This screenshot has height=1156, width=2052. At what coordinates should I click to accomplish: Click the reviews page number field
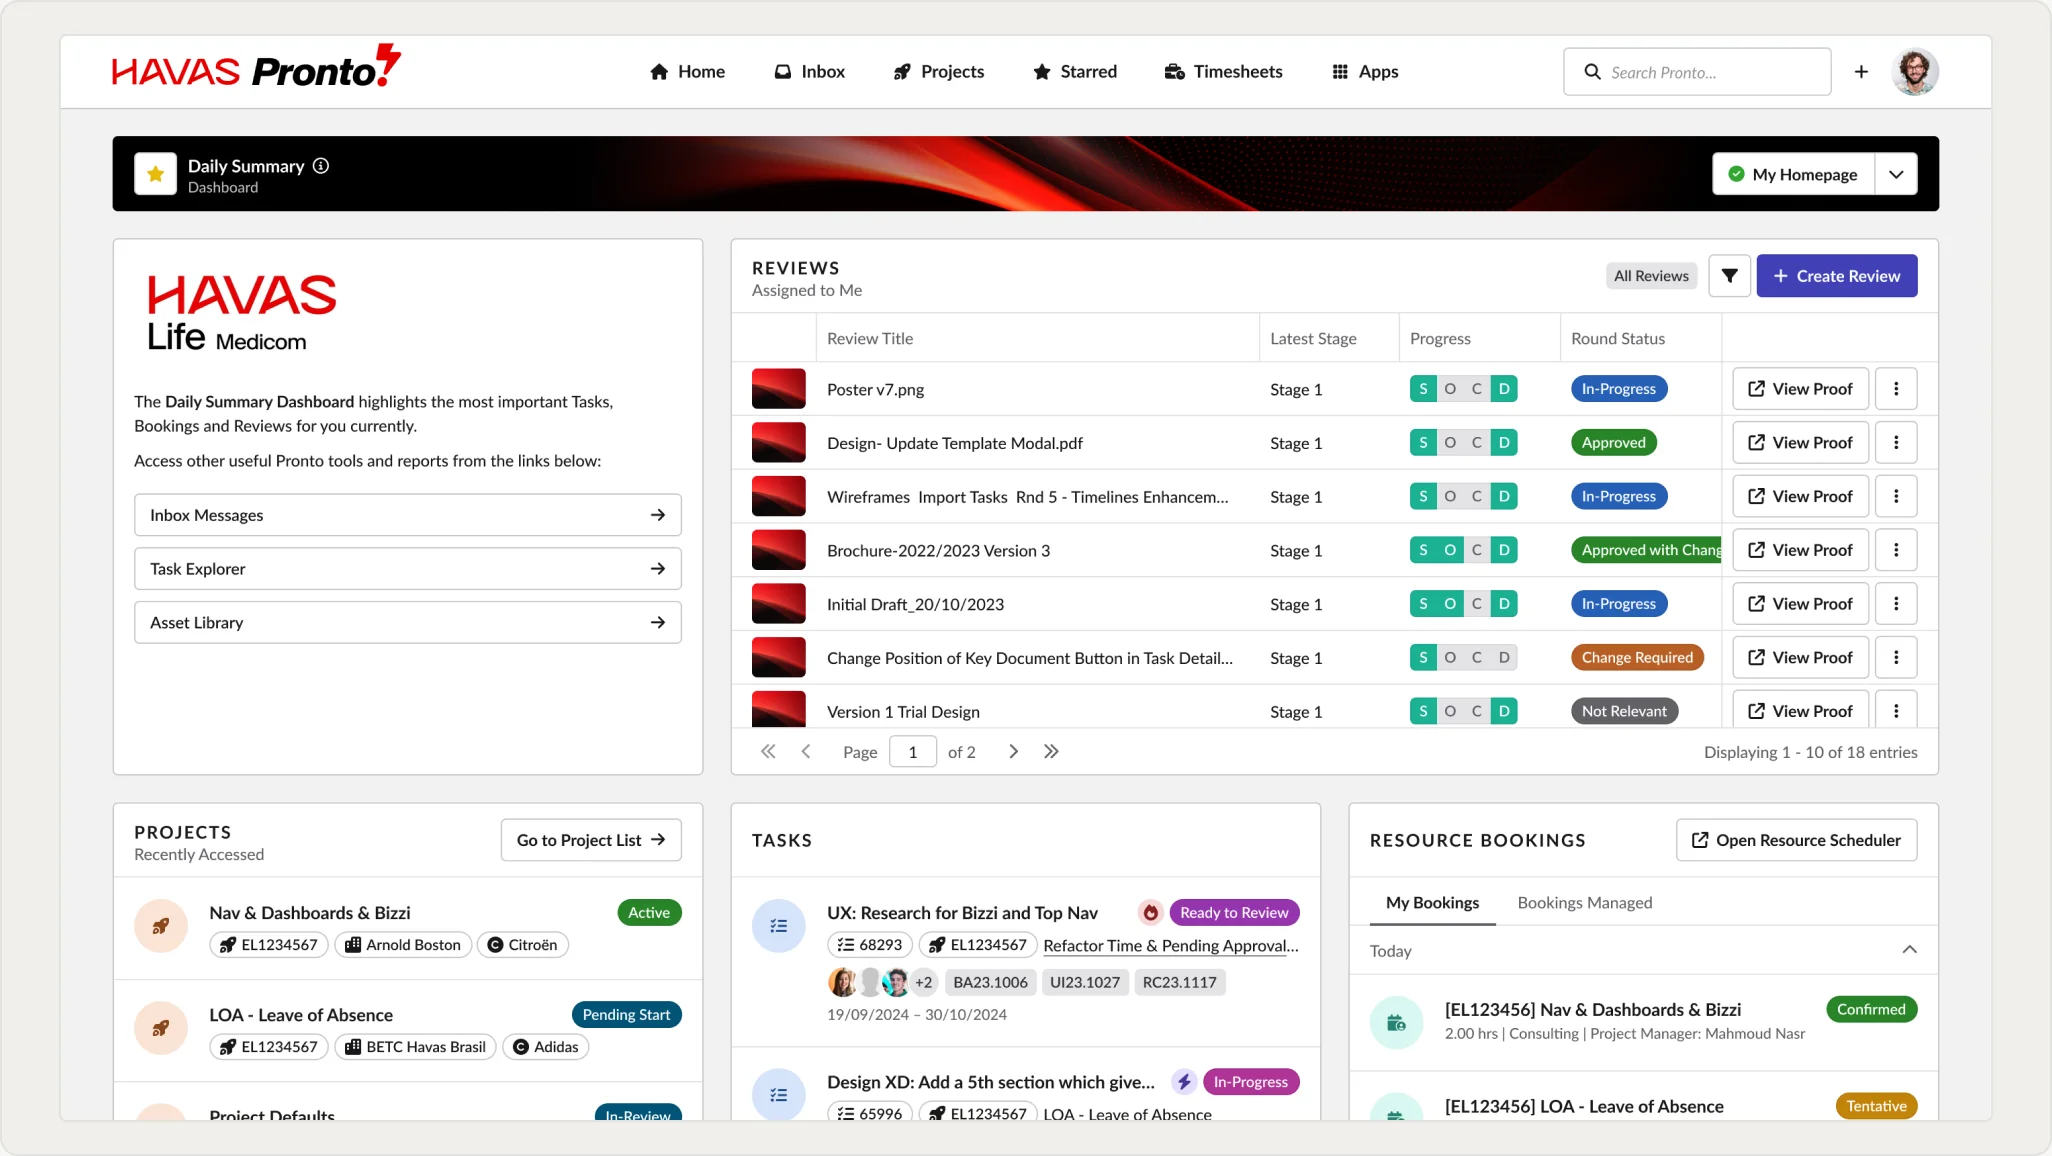coord(913,752)
